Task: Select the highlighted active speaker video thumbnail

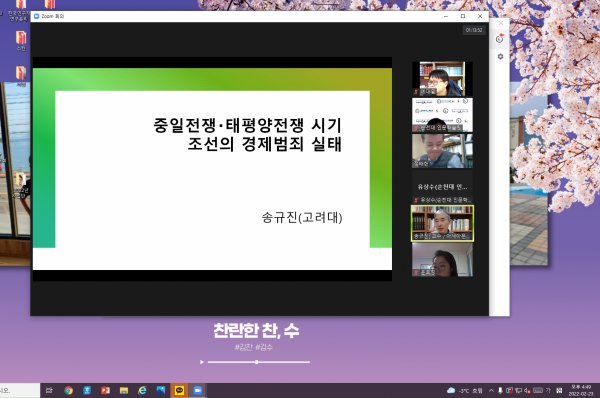Action: (x=442, y=223)
